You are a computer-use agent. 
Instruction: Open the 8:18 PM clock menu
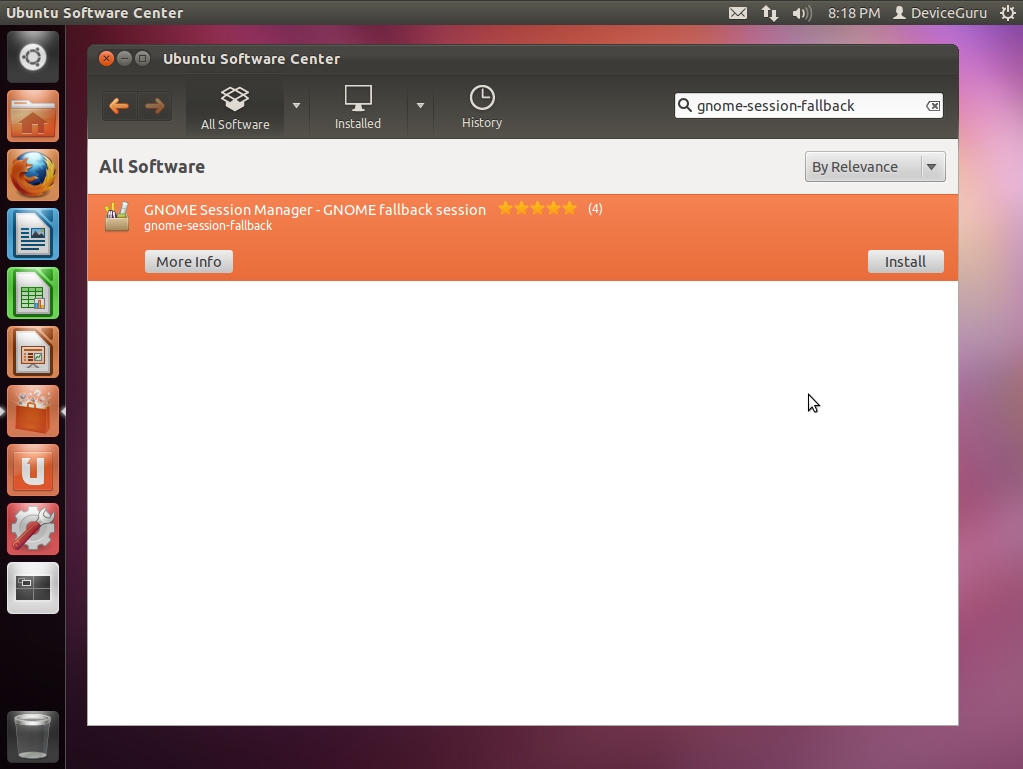pyautogui.click(x=854, y=13)
